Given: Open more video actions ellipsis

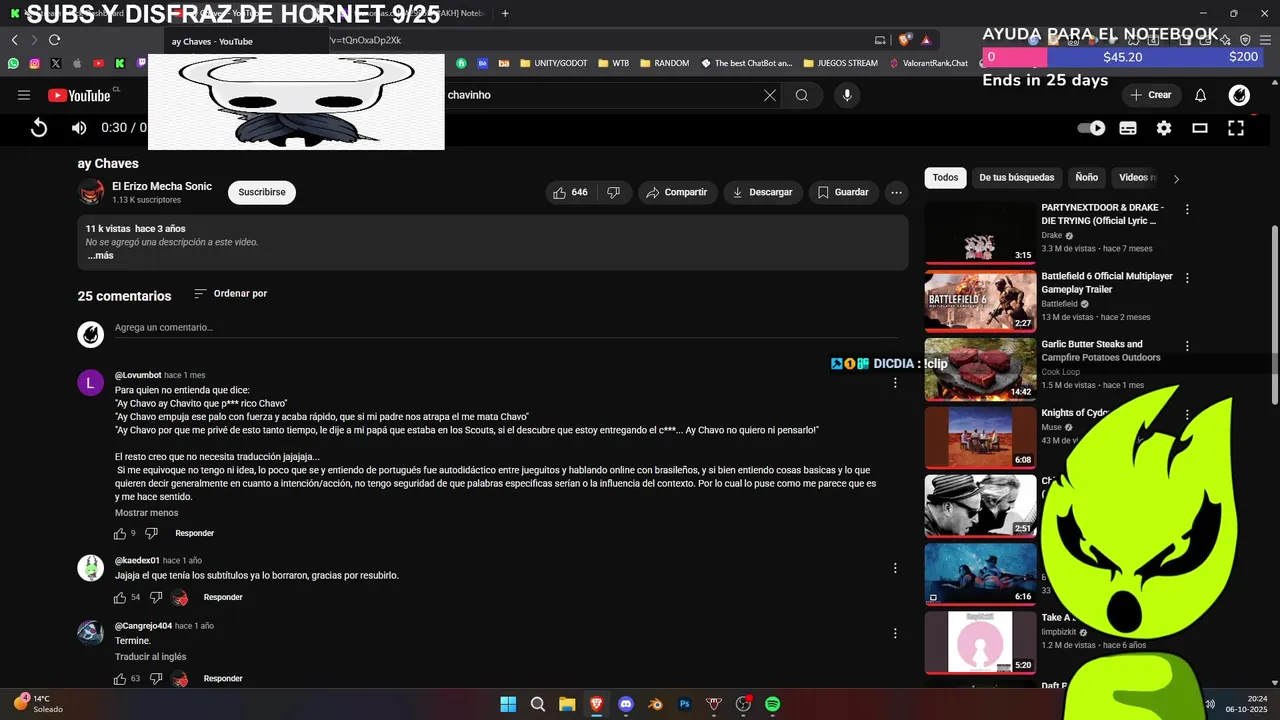Looking at the screenshot, I should point(897,192).
